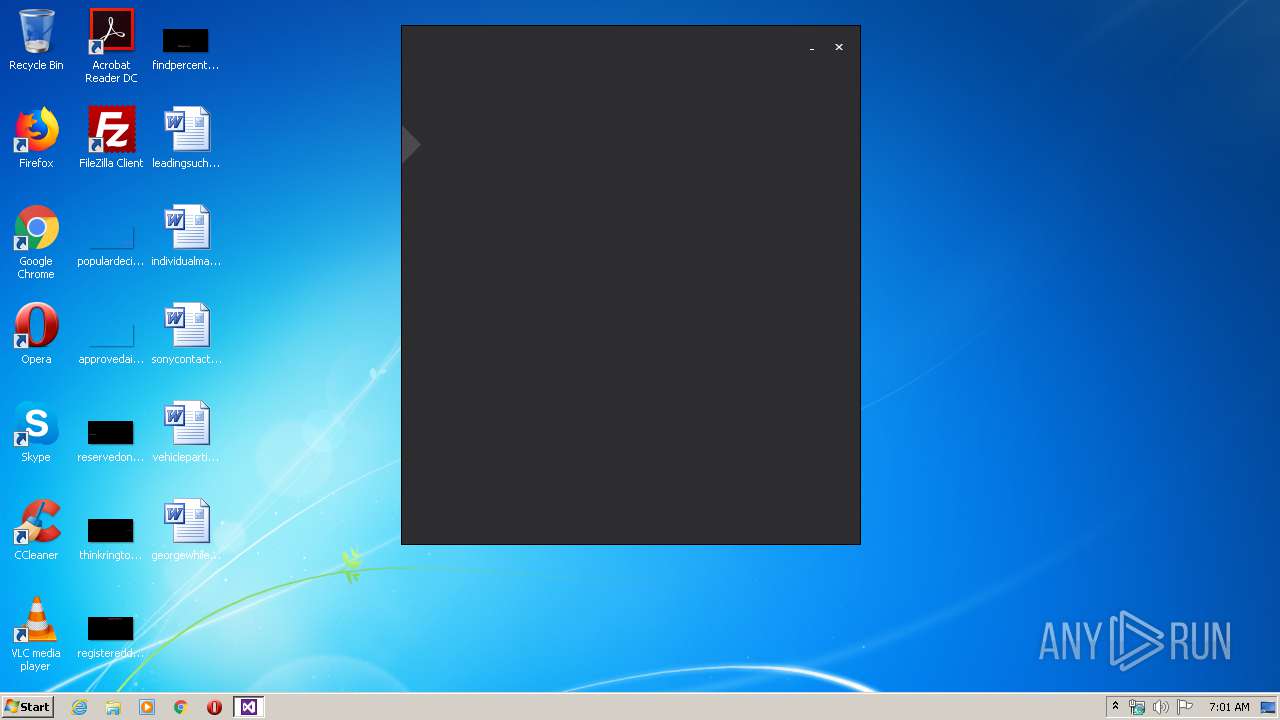Launch the CCleaner desktop shortcut
1280x720 pixels.
point(36,530)
